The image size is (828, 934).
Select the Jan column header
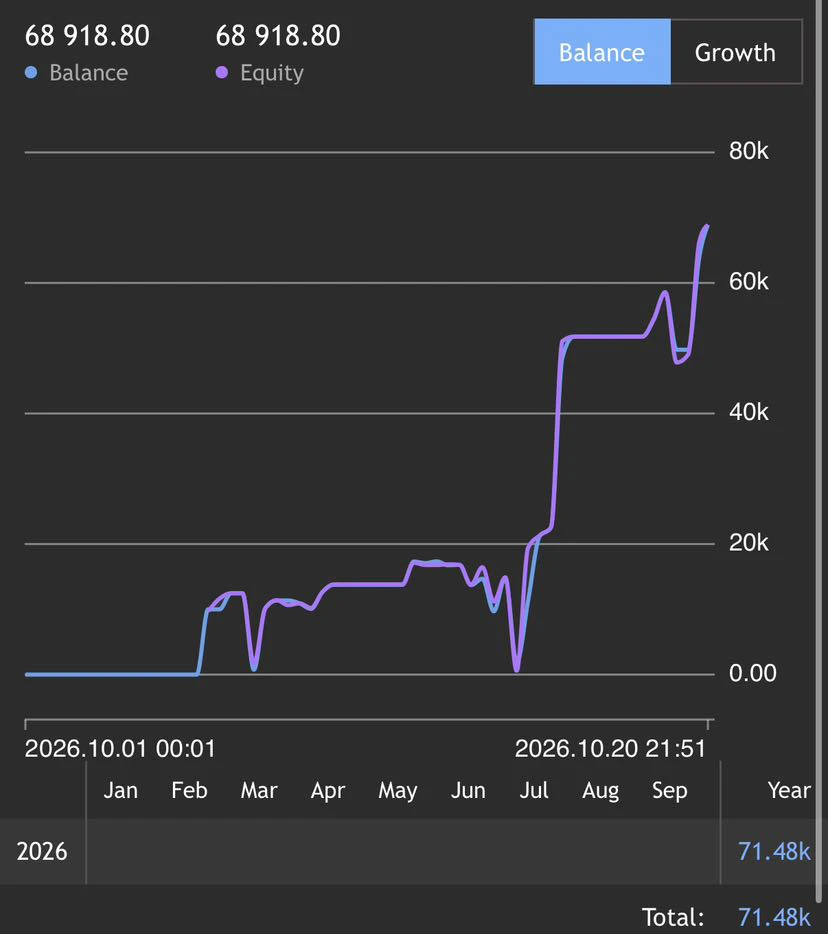click(x=121, y=790)
